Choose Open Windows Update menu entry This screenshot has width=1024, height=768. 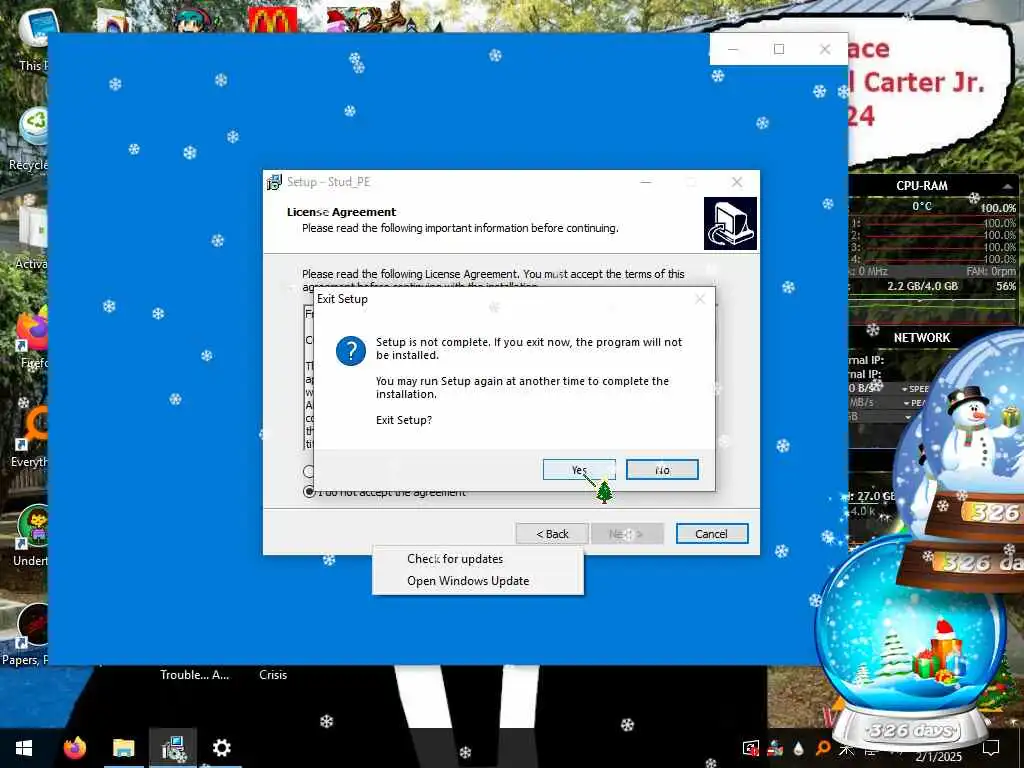(468, 581)
